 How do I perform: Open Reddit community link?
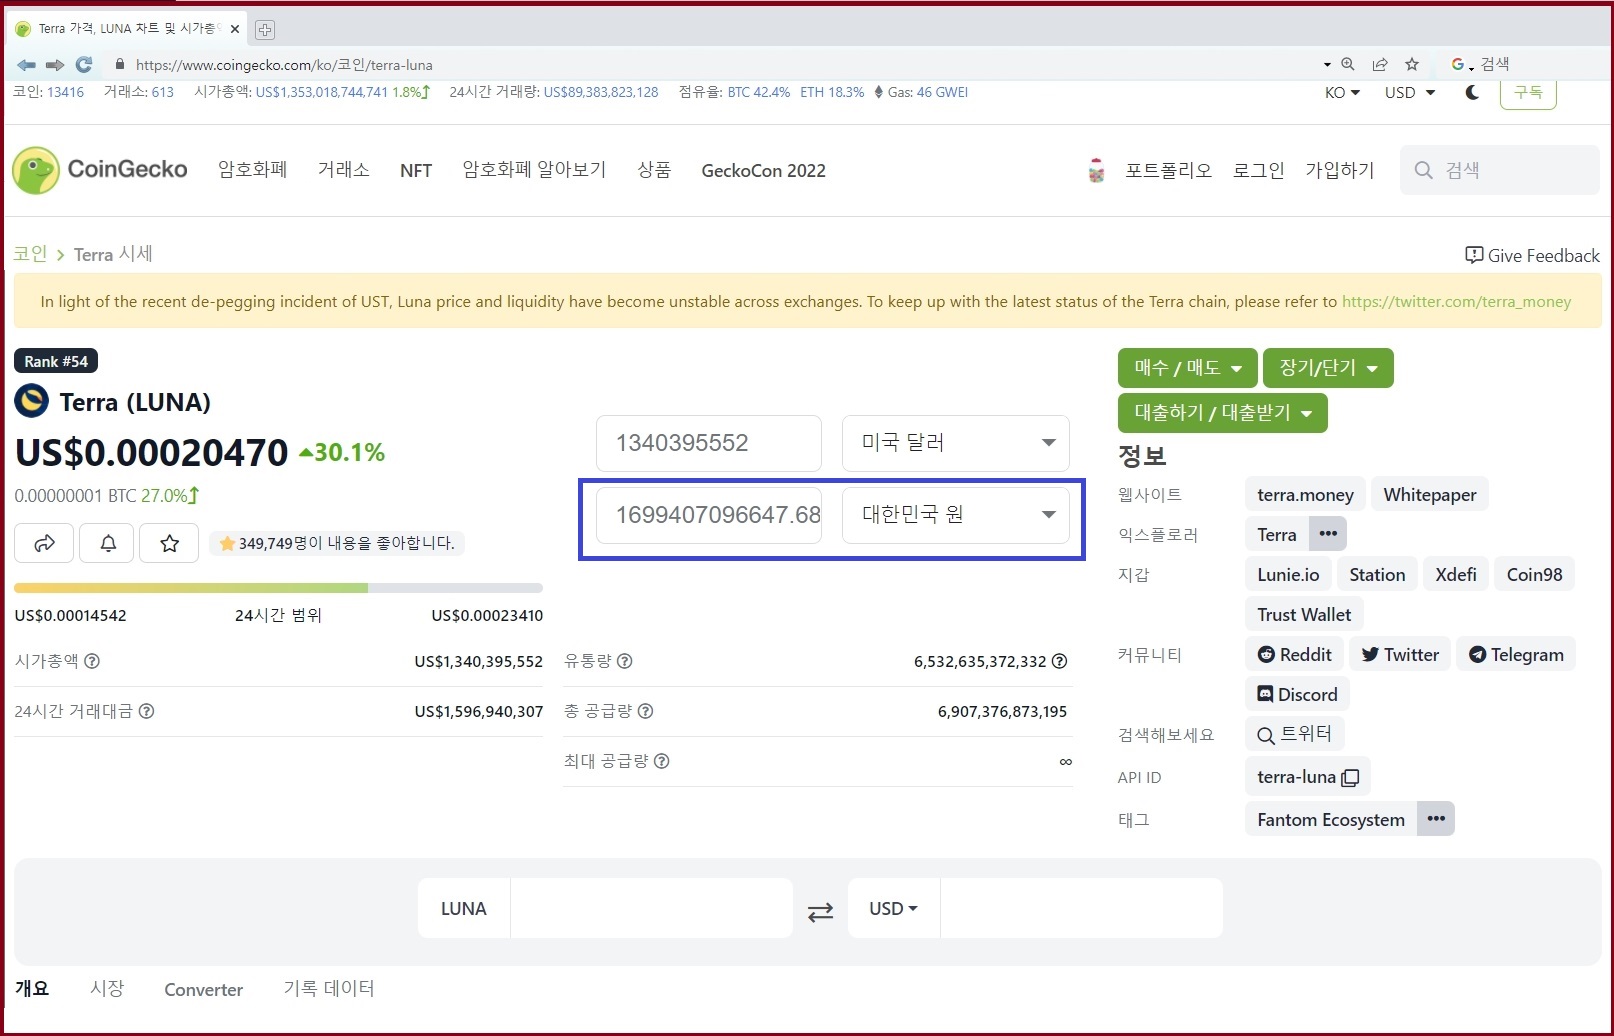click(x=1295, y=655)
